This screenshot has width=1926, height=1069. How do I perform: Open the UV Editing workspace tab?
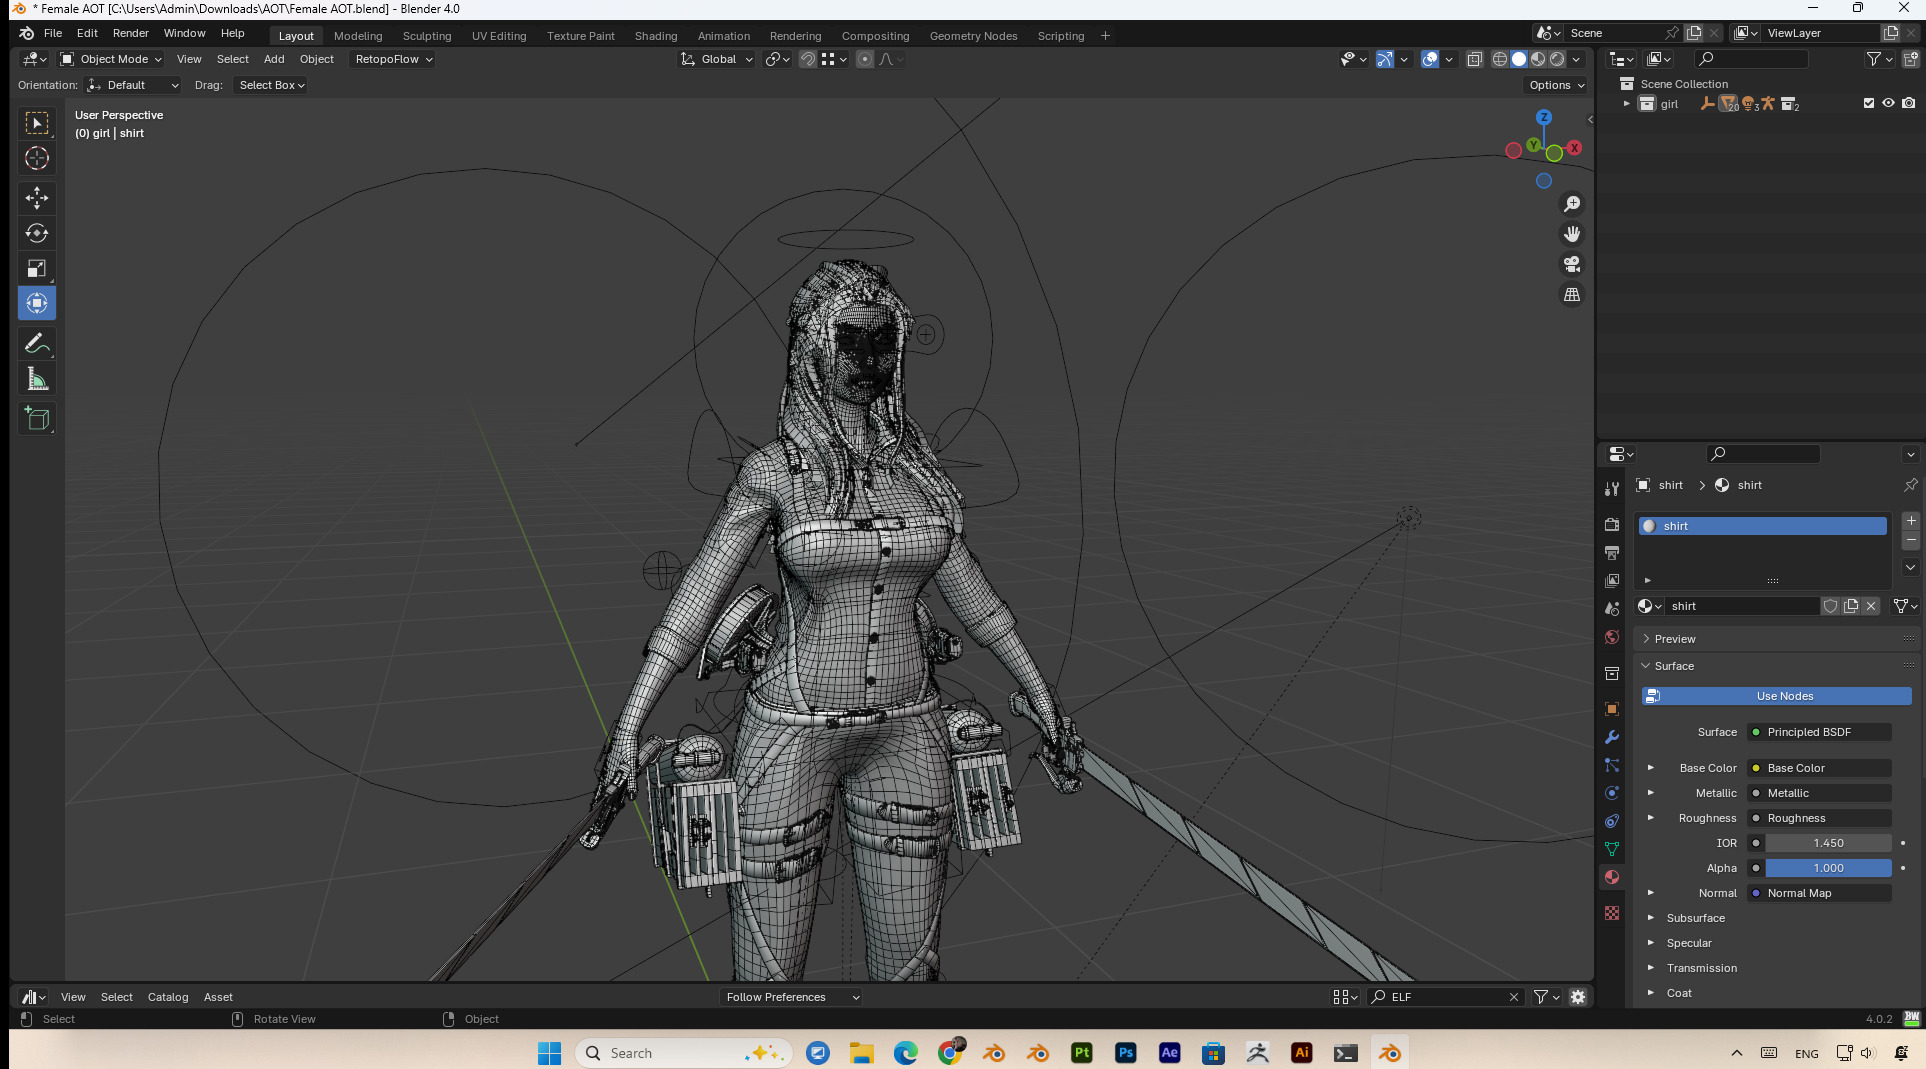(x=499, y=36)
